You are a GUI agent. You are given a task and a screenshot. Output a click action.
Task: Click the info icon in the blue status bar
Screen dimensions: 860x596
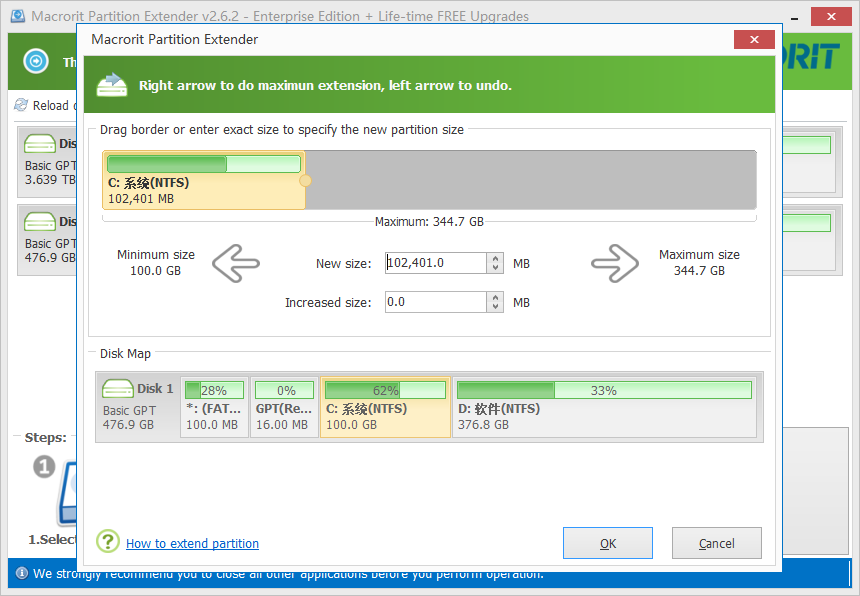click(21, 573)
